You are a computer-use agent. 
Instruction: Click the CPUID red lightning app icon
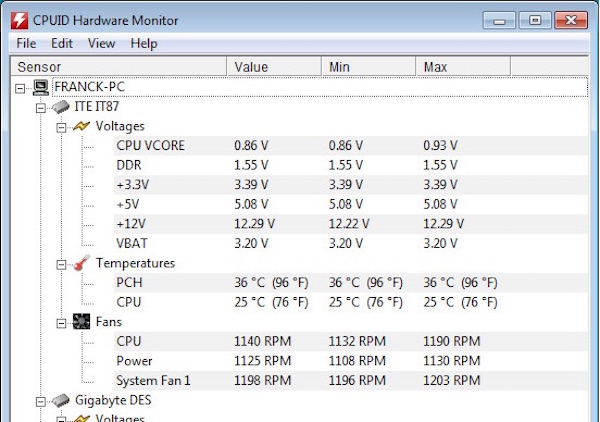click(x=18, y=20)
